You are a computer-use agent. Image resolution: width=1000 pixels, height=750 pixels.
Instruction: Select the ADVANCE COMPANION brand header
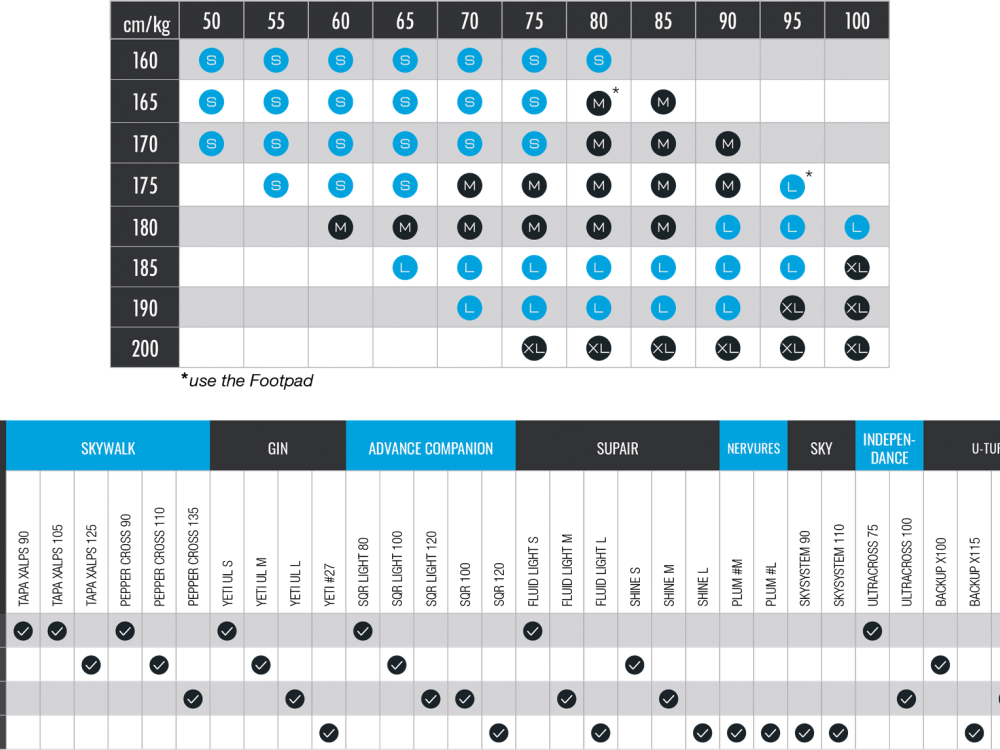(430, 448)
